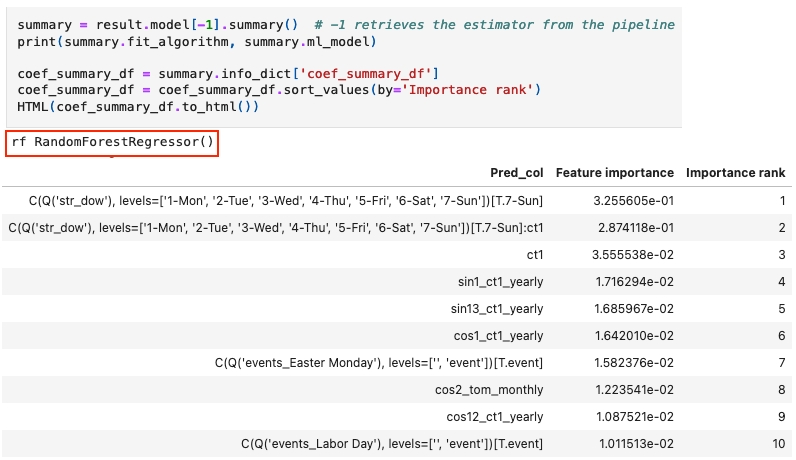Screen dimensions: 796x460
Task: Click the importance rank 10 cell
Action: [776, 443]
